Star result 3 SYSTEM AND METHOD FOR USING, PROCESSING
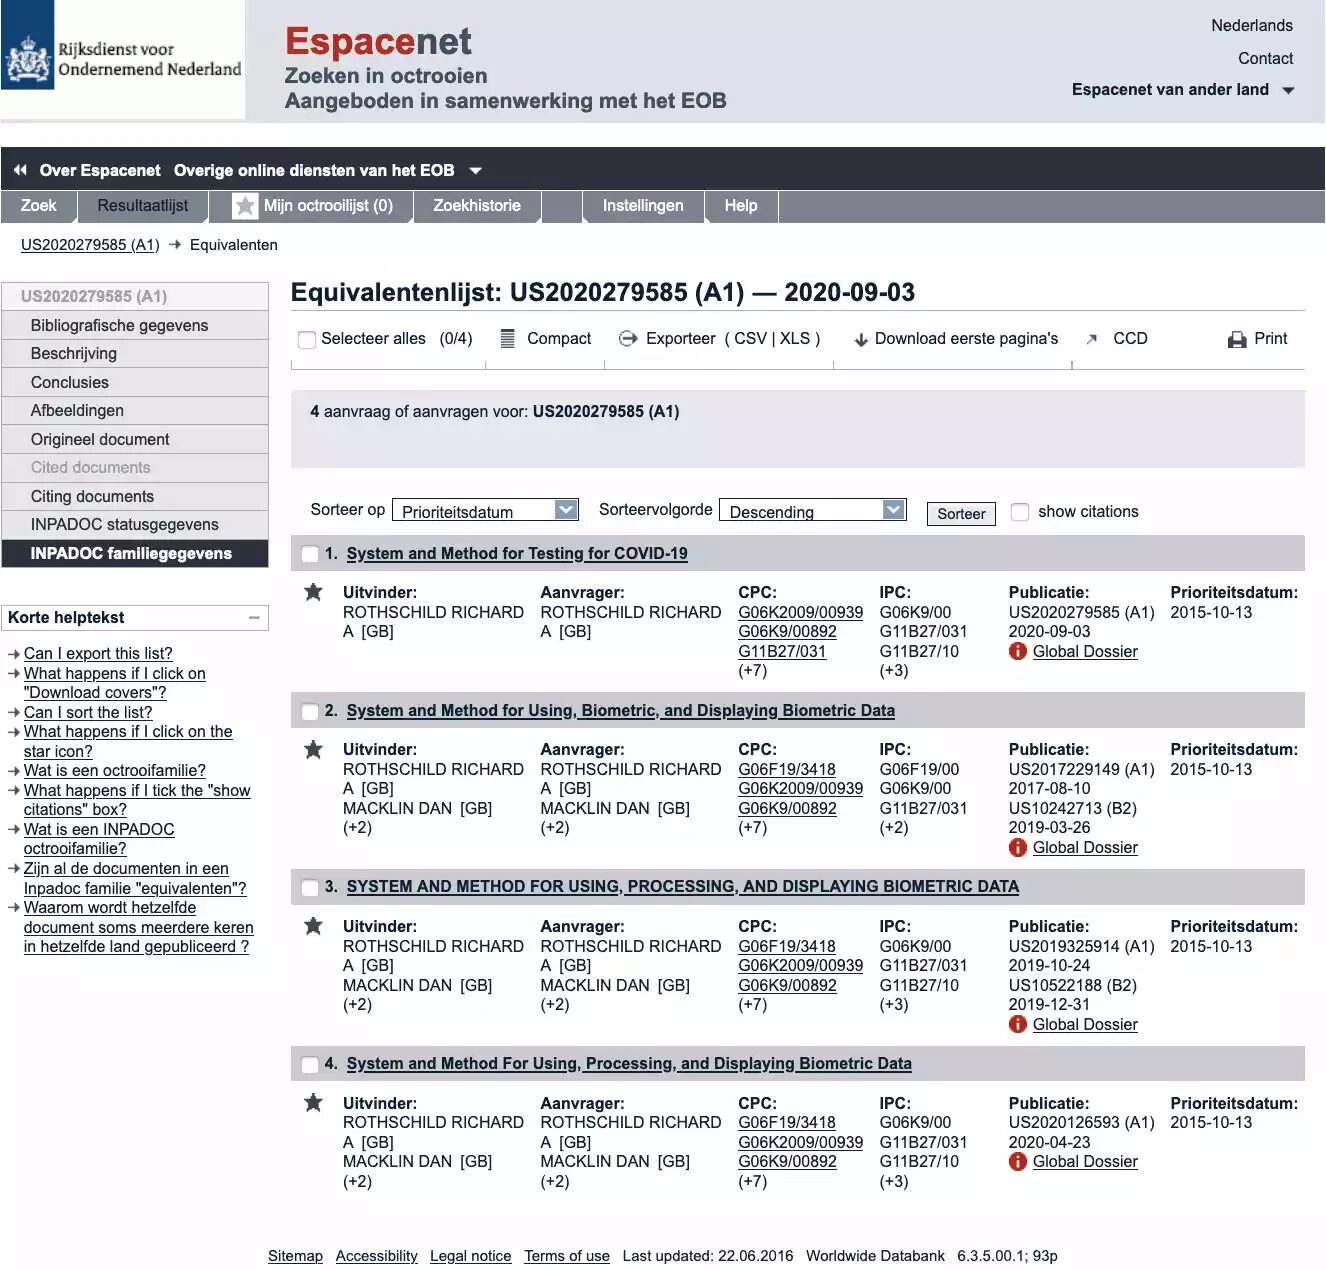Screen dimensions: 1326x1270 [313, 926]
